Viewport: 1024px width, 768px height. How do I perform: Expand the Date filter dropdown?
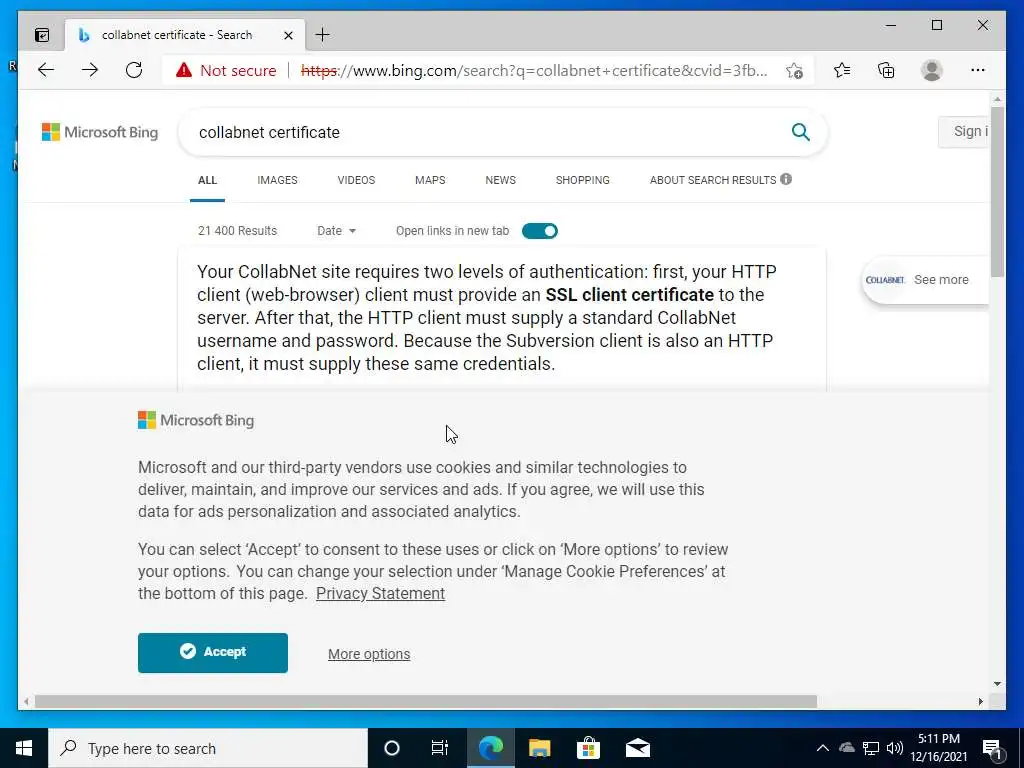click(x=336, y=231)
